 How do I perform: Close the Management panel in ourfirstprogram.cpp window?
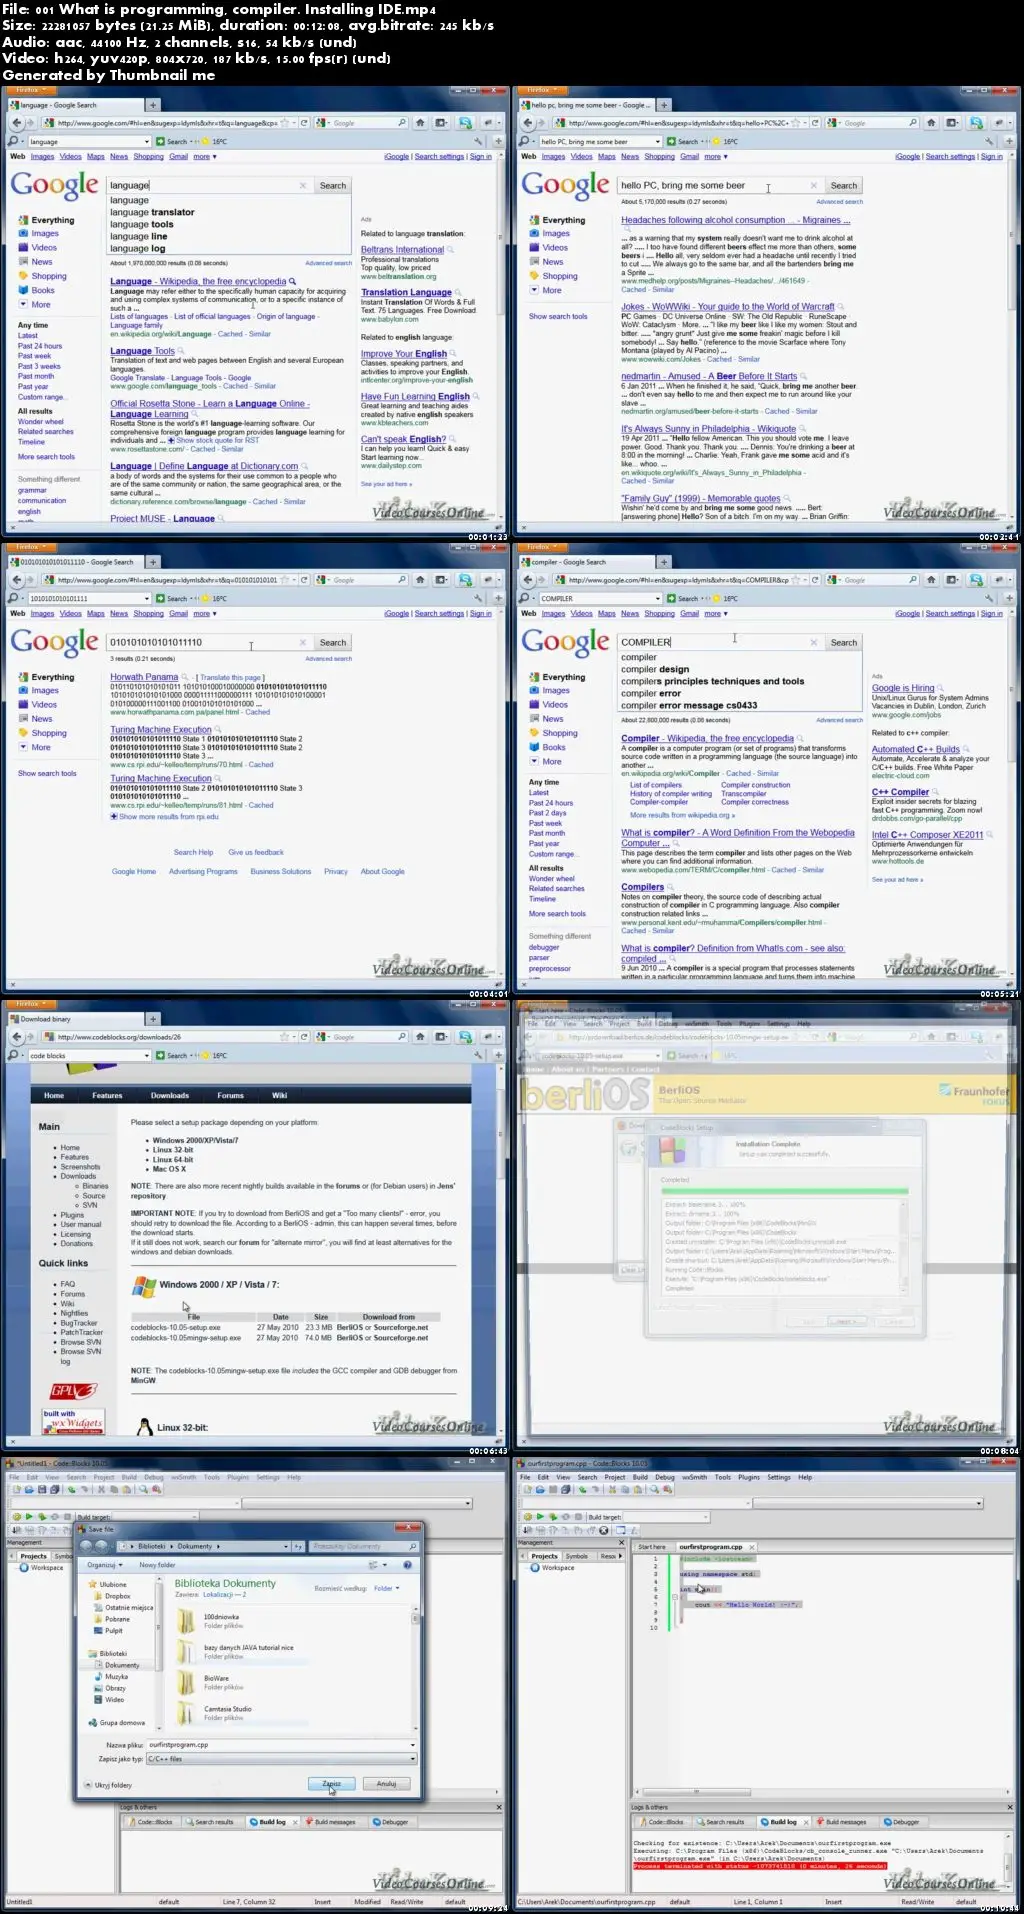623,1542
